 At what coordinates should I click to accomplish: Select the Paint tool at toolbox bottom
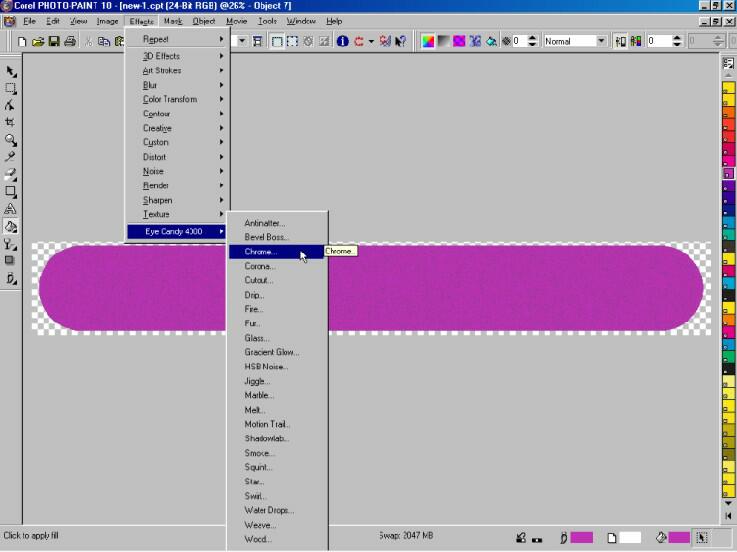pos(11,278)
